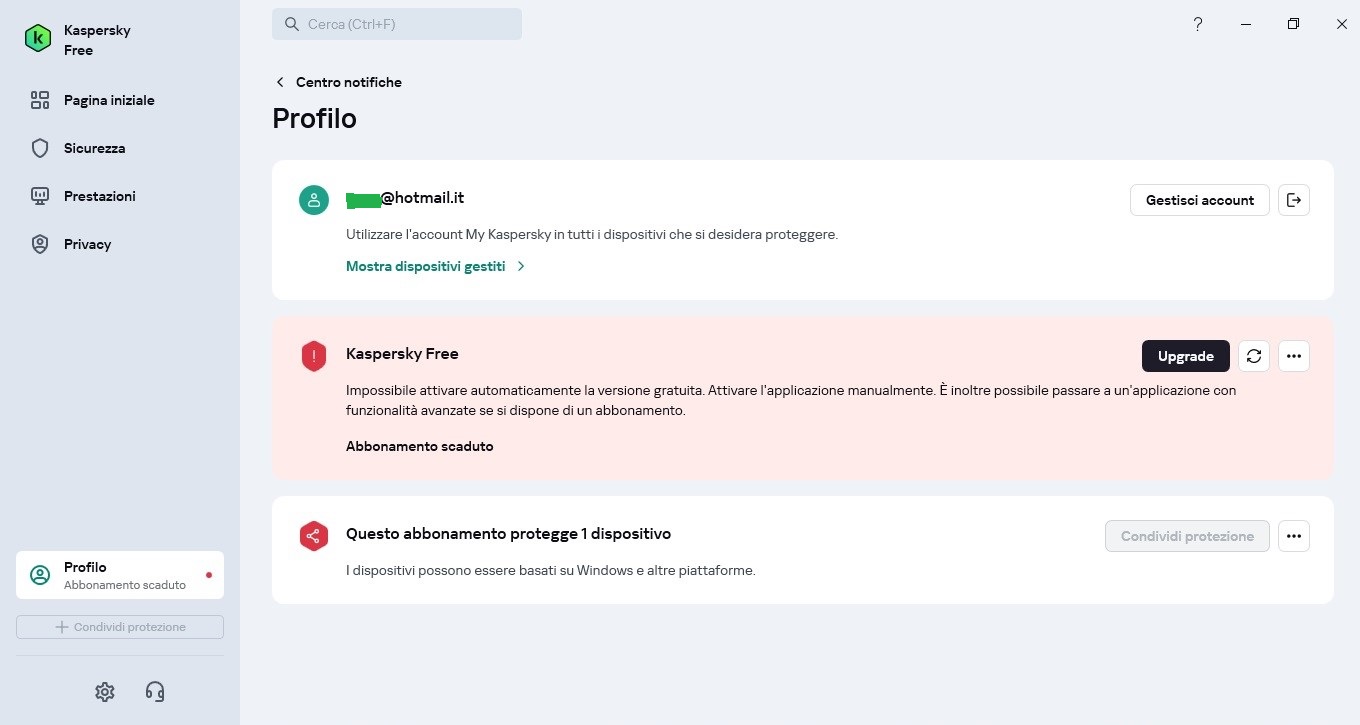Screen dimensions: 1360x725
Task: Expand Mostra dispositivi gestiti chevron
Action: [x=521, y=266]
